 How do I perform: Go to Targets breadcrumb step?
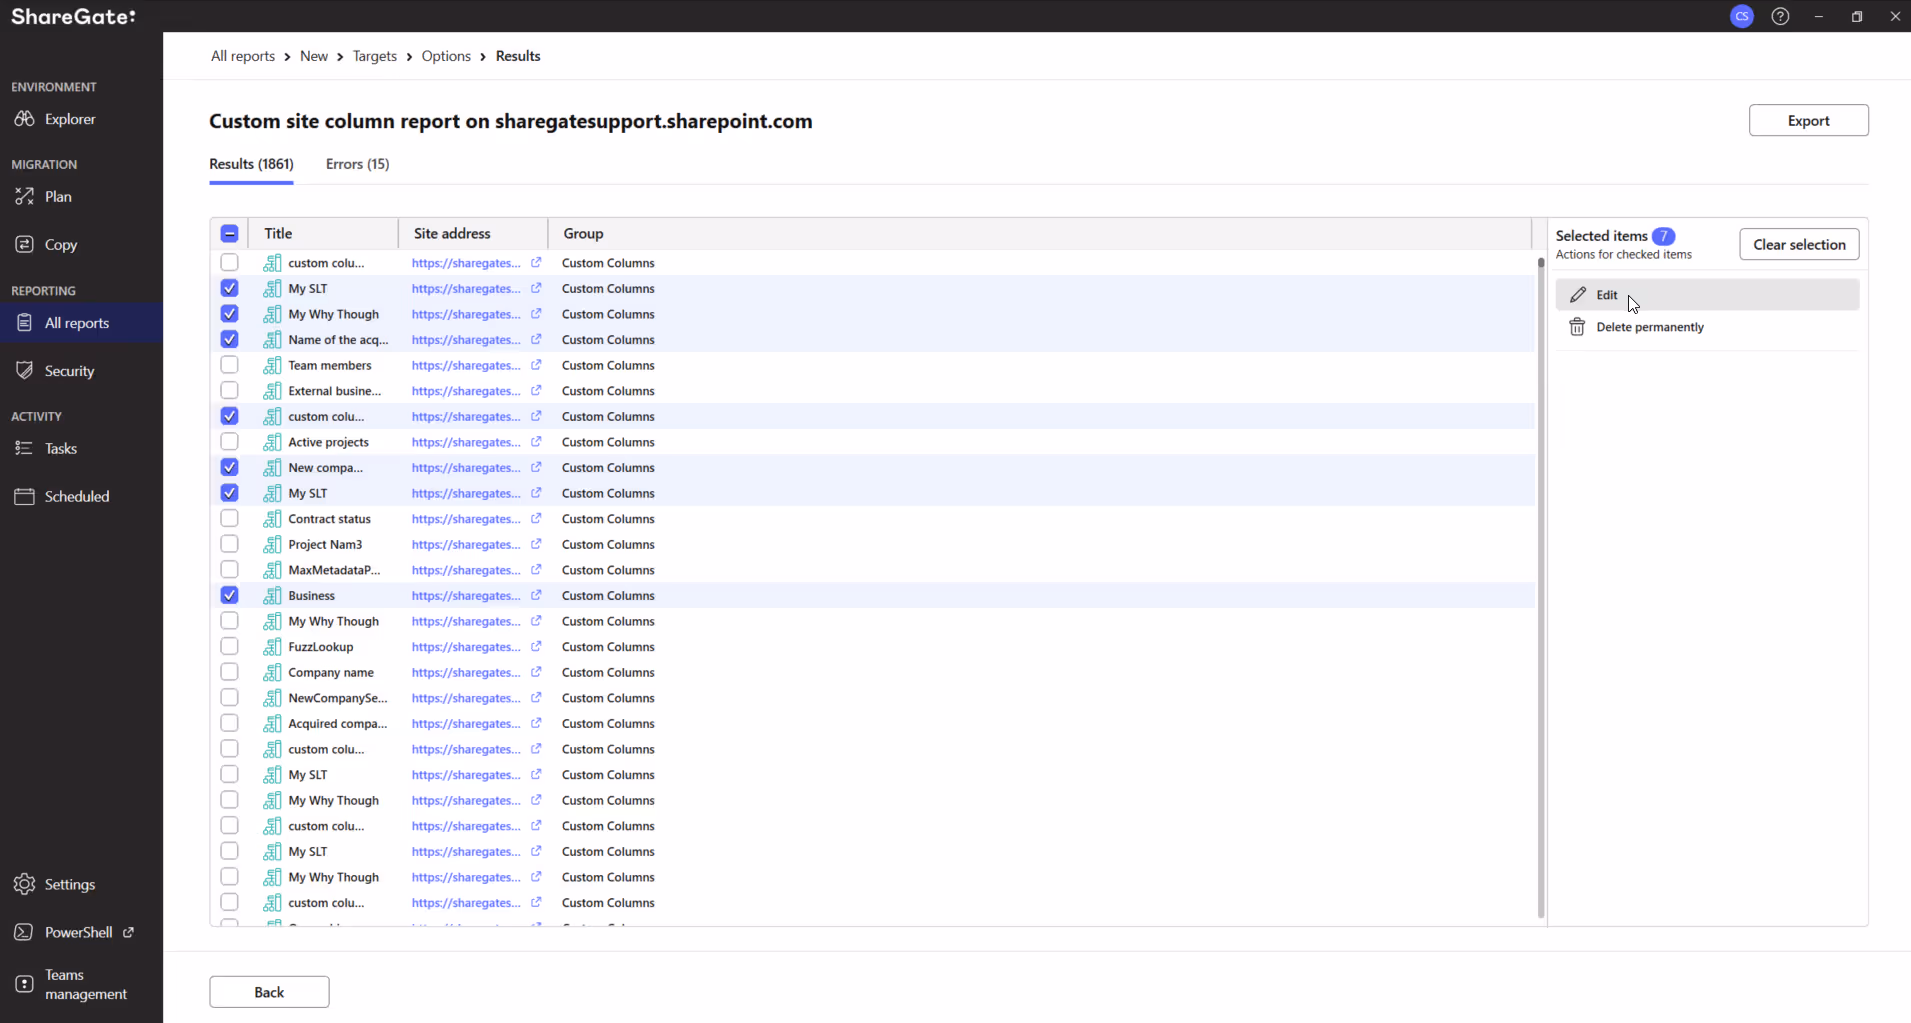click(375, 56)
